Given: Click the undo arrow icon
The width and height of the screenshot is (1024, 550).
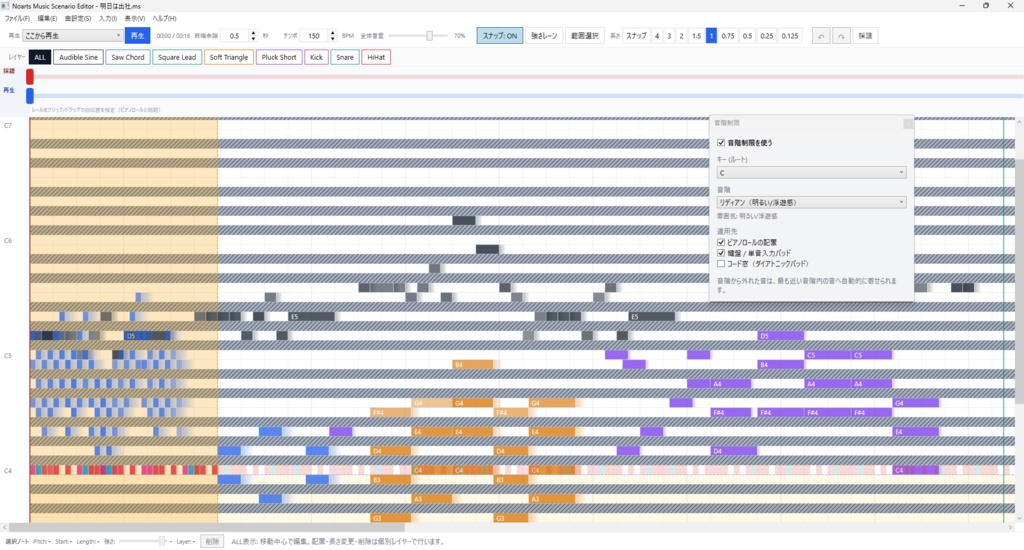Looking at the screenshot, I should click(821, 36).
